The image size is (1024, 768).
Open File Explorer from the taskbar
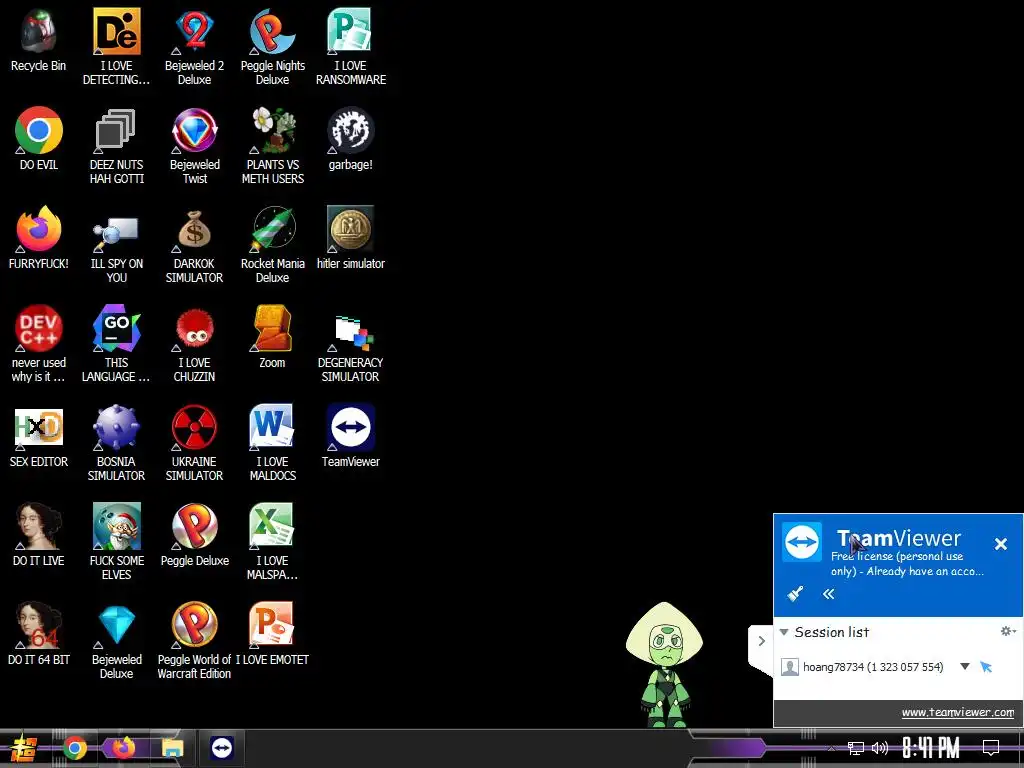pos(172,748)
